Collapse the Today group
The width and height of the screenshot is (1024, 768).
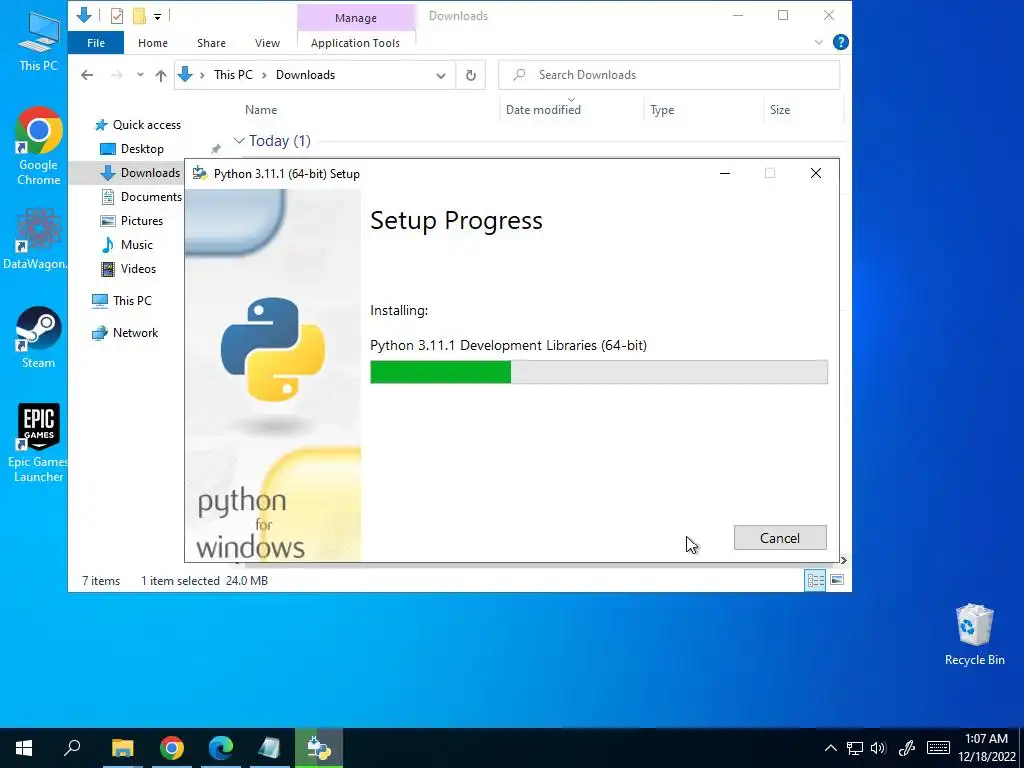[239, 140]
